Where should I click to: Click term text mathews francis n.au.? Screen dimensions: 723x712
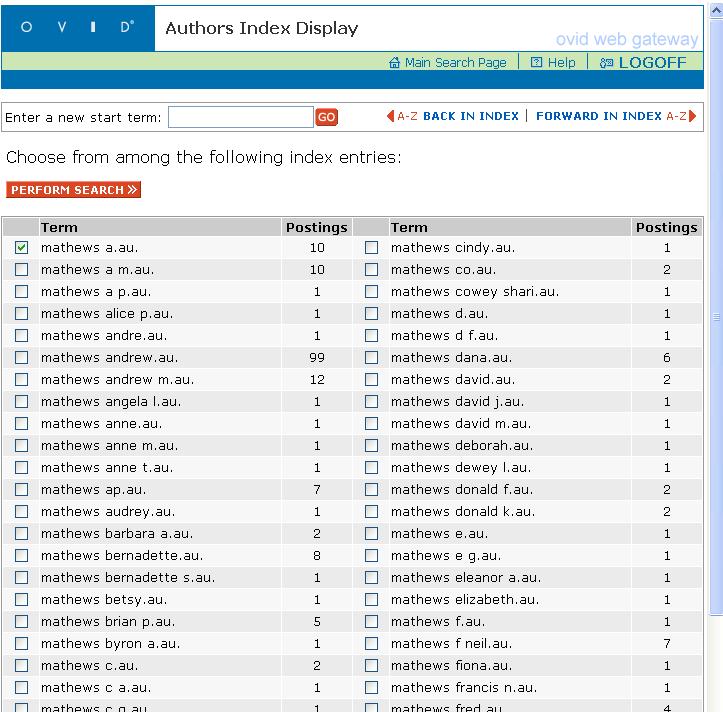(x=464, y=688)
